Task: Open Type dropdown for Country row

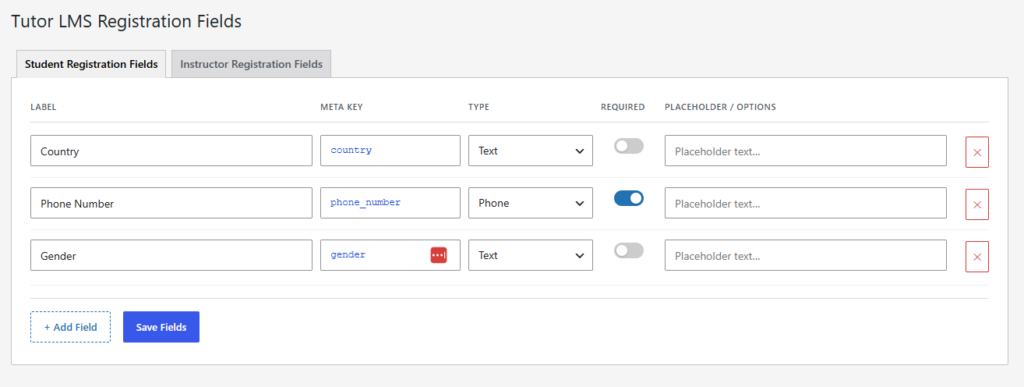Action: pos(530,151)
